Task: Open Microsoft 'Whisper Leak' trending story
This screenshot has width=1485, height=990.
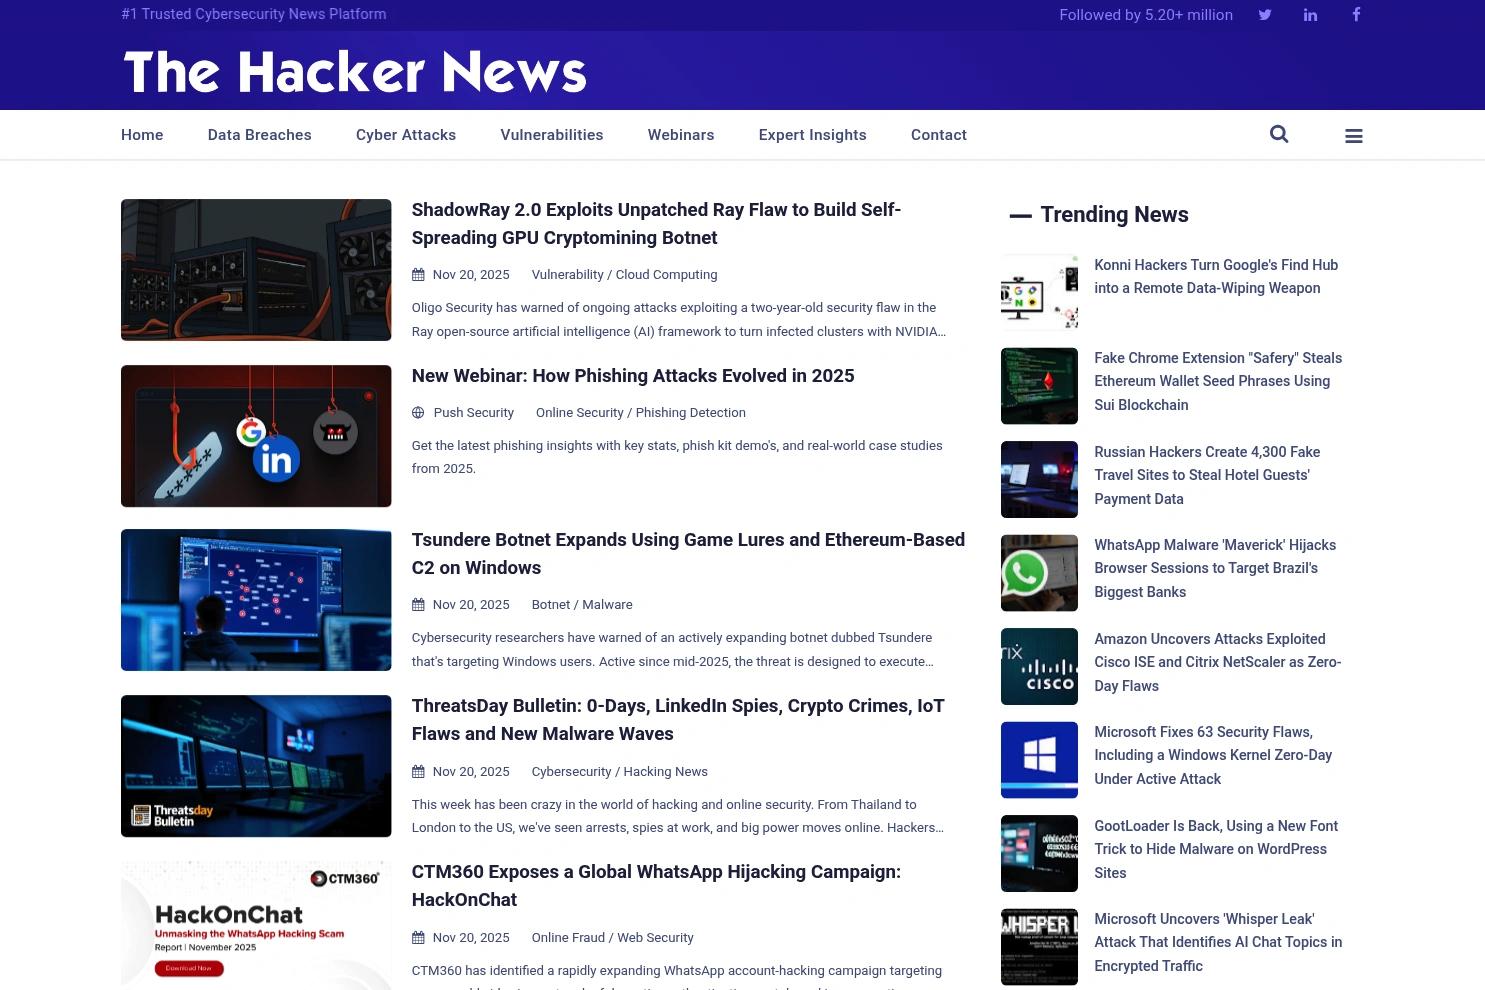Action: click(1218, 942)
